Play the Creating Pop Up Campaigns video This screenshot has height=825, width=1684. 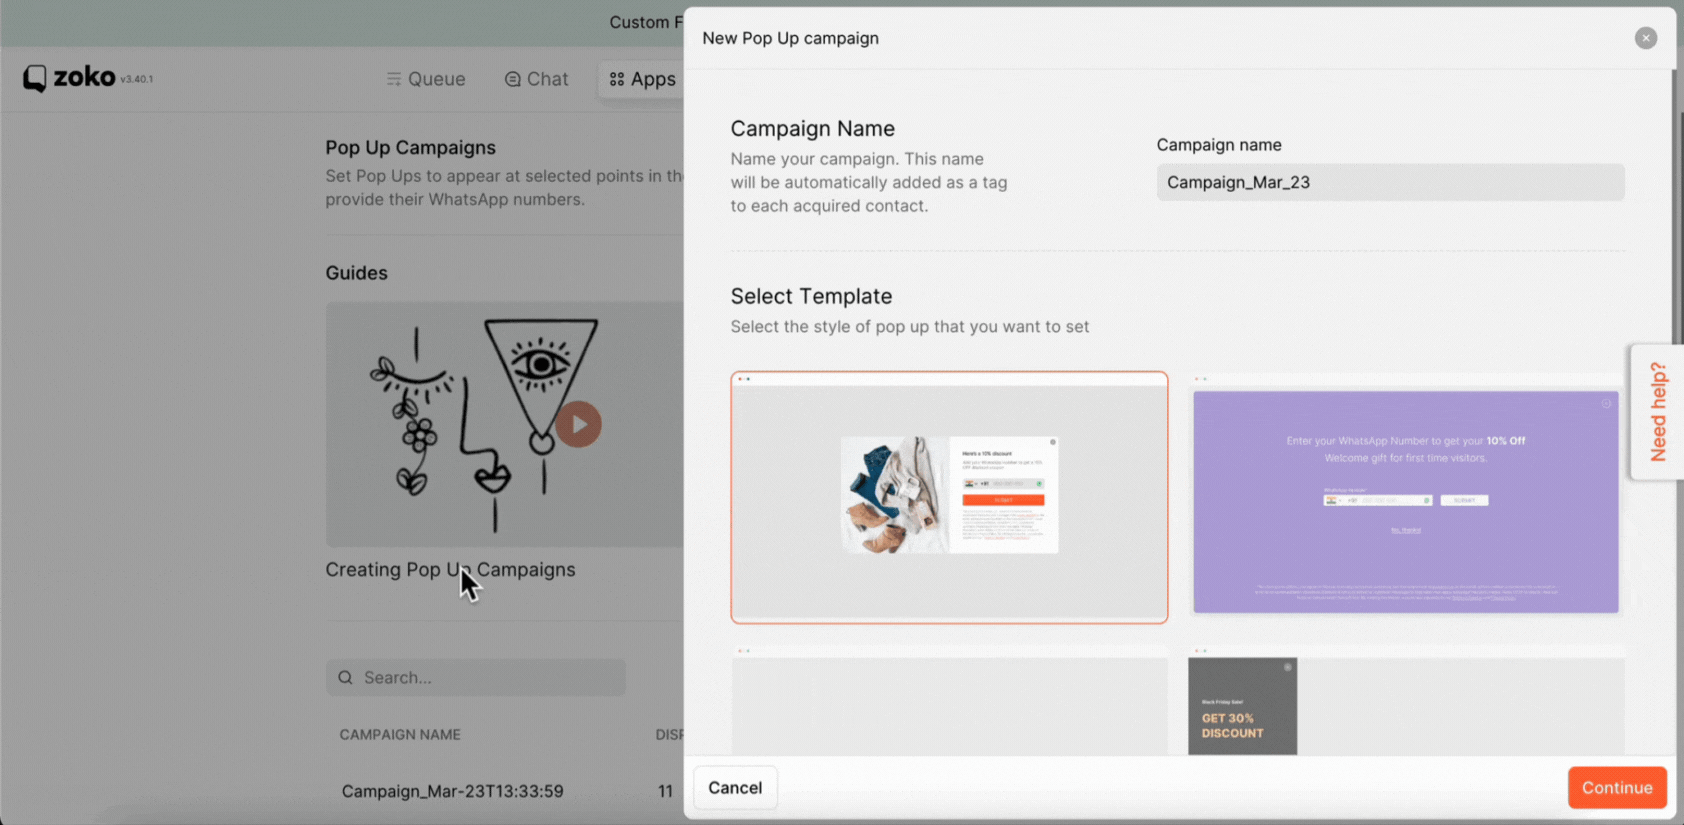578,424
